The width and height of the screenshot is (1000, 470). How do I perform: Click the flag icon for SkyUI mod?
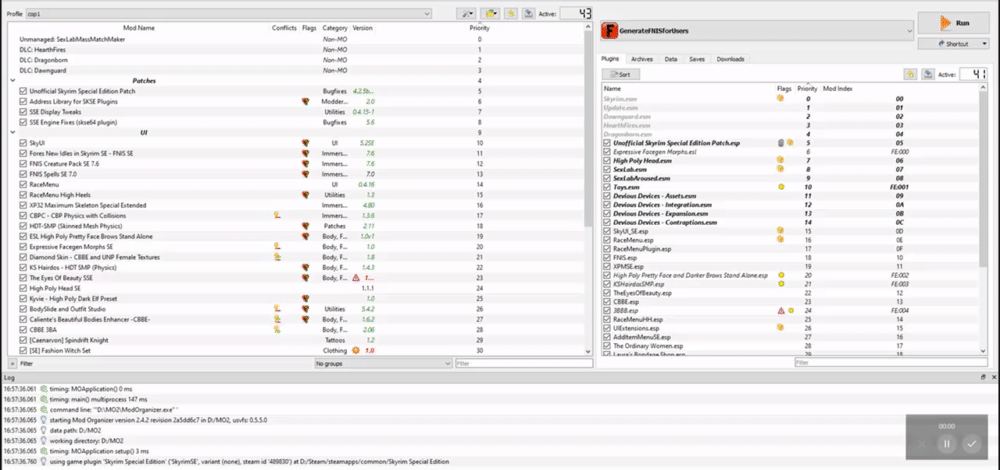click(305, 143)
